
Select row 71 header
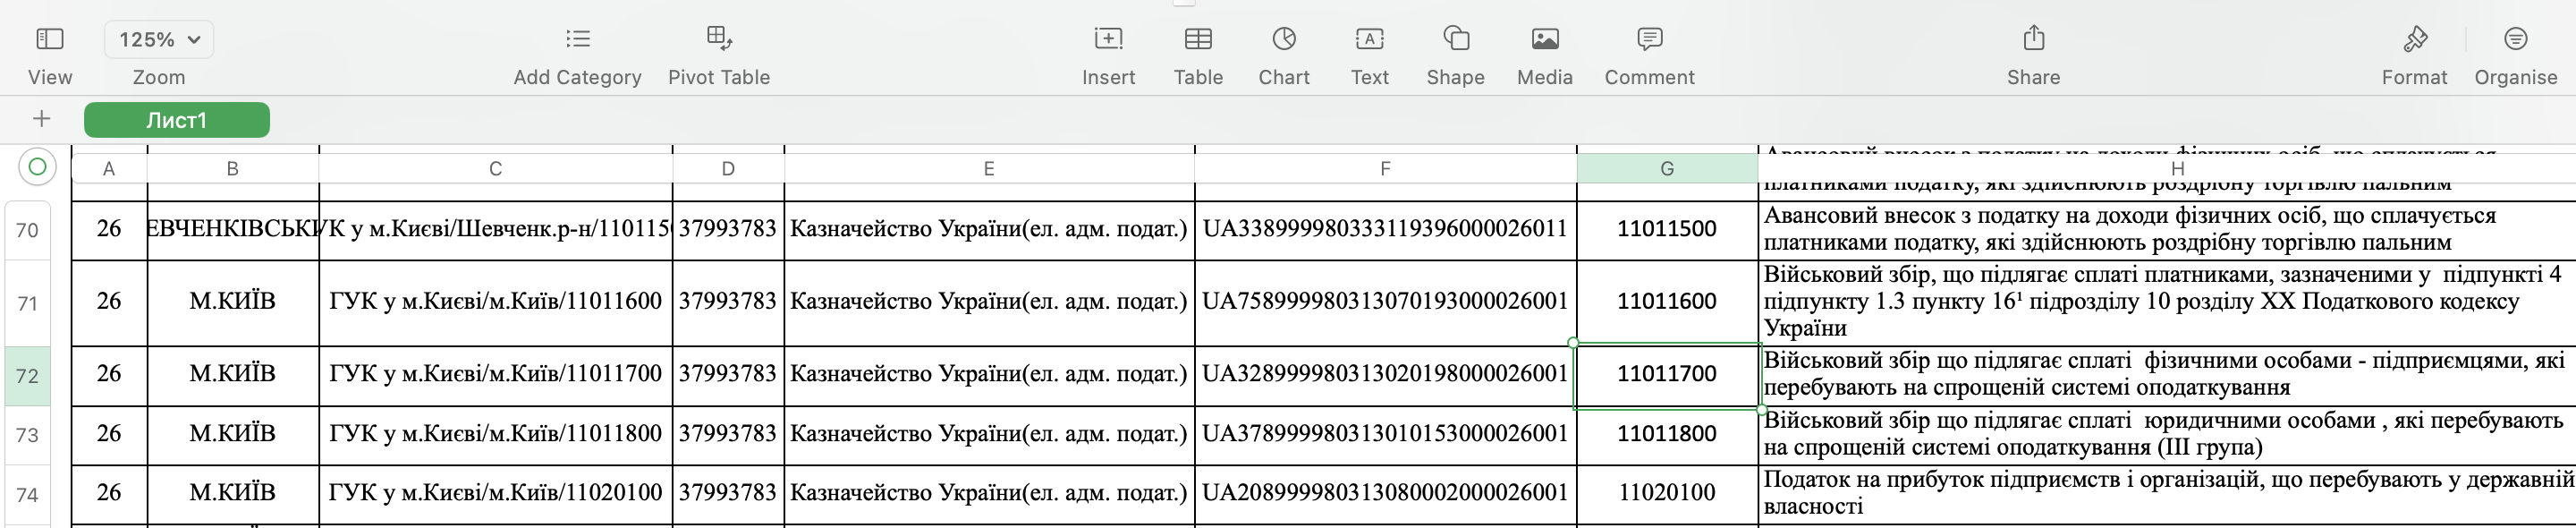click(28, 303)
